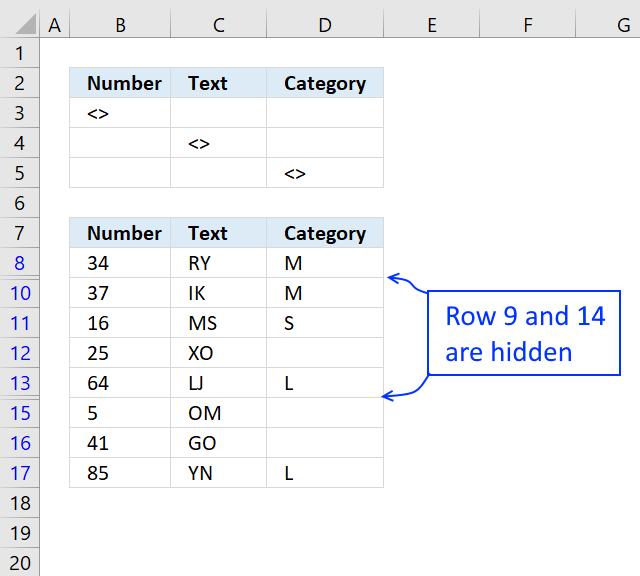Select the cell containing 85
Image resolution: width=640 pixels, height=576 pixels.
(120, 473)
